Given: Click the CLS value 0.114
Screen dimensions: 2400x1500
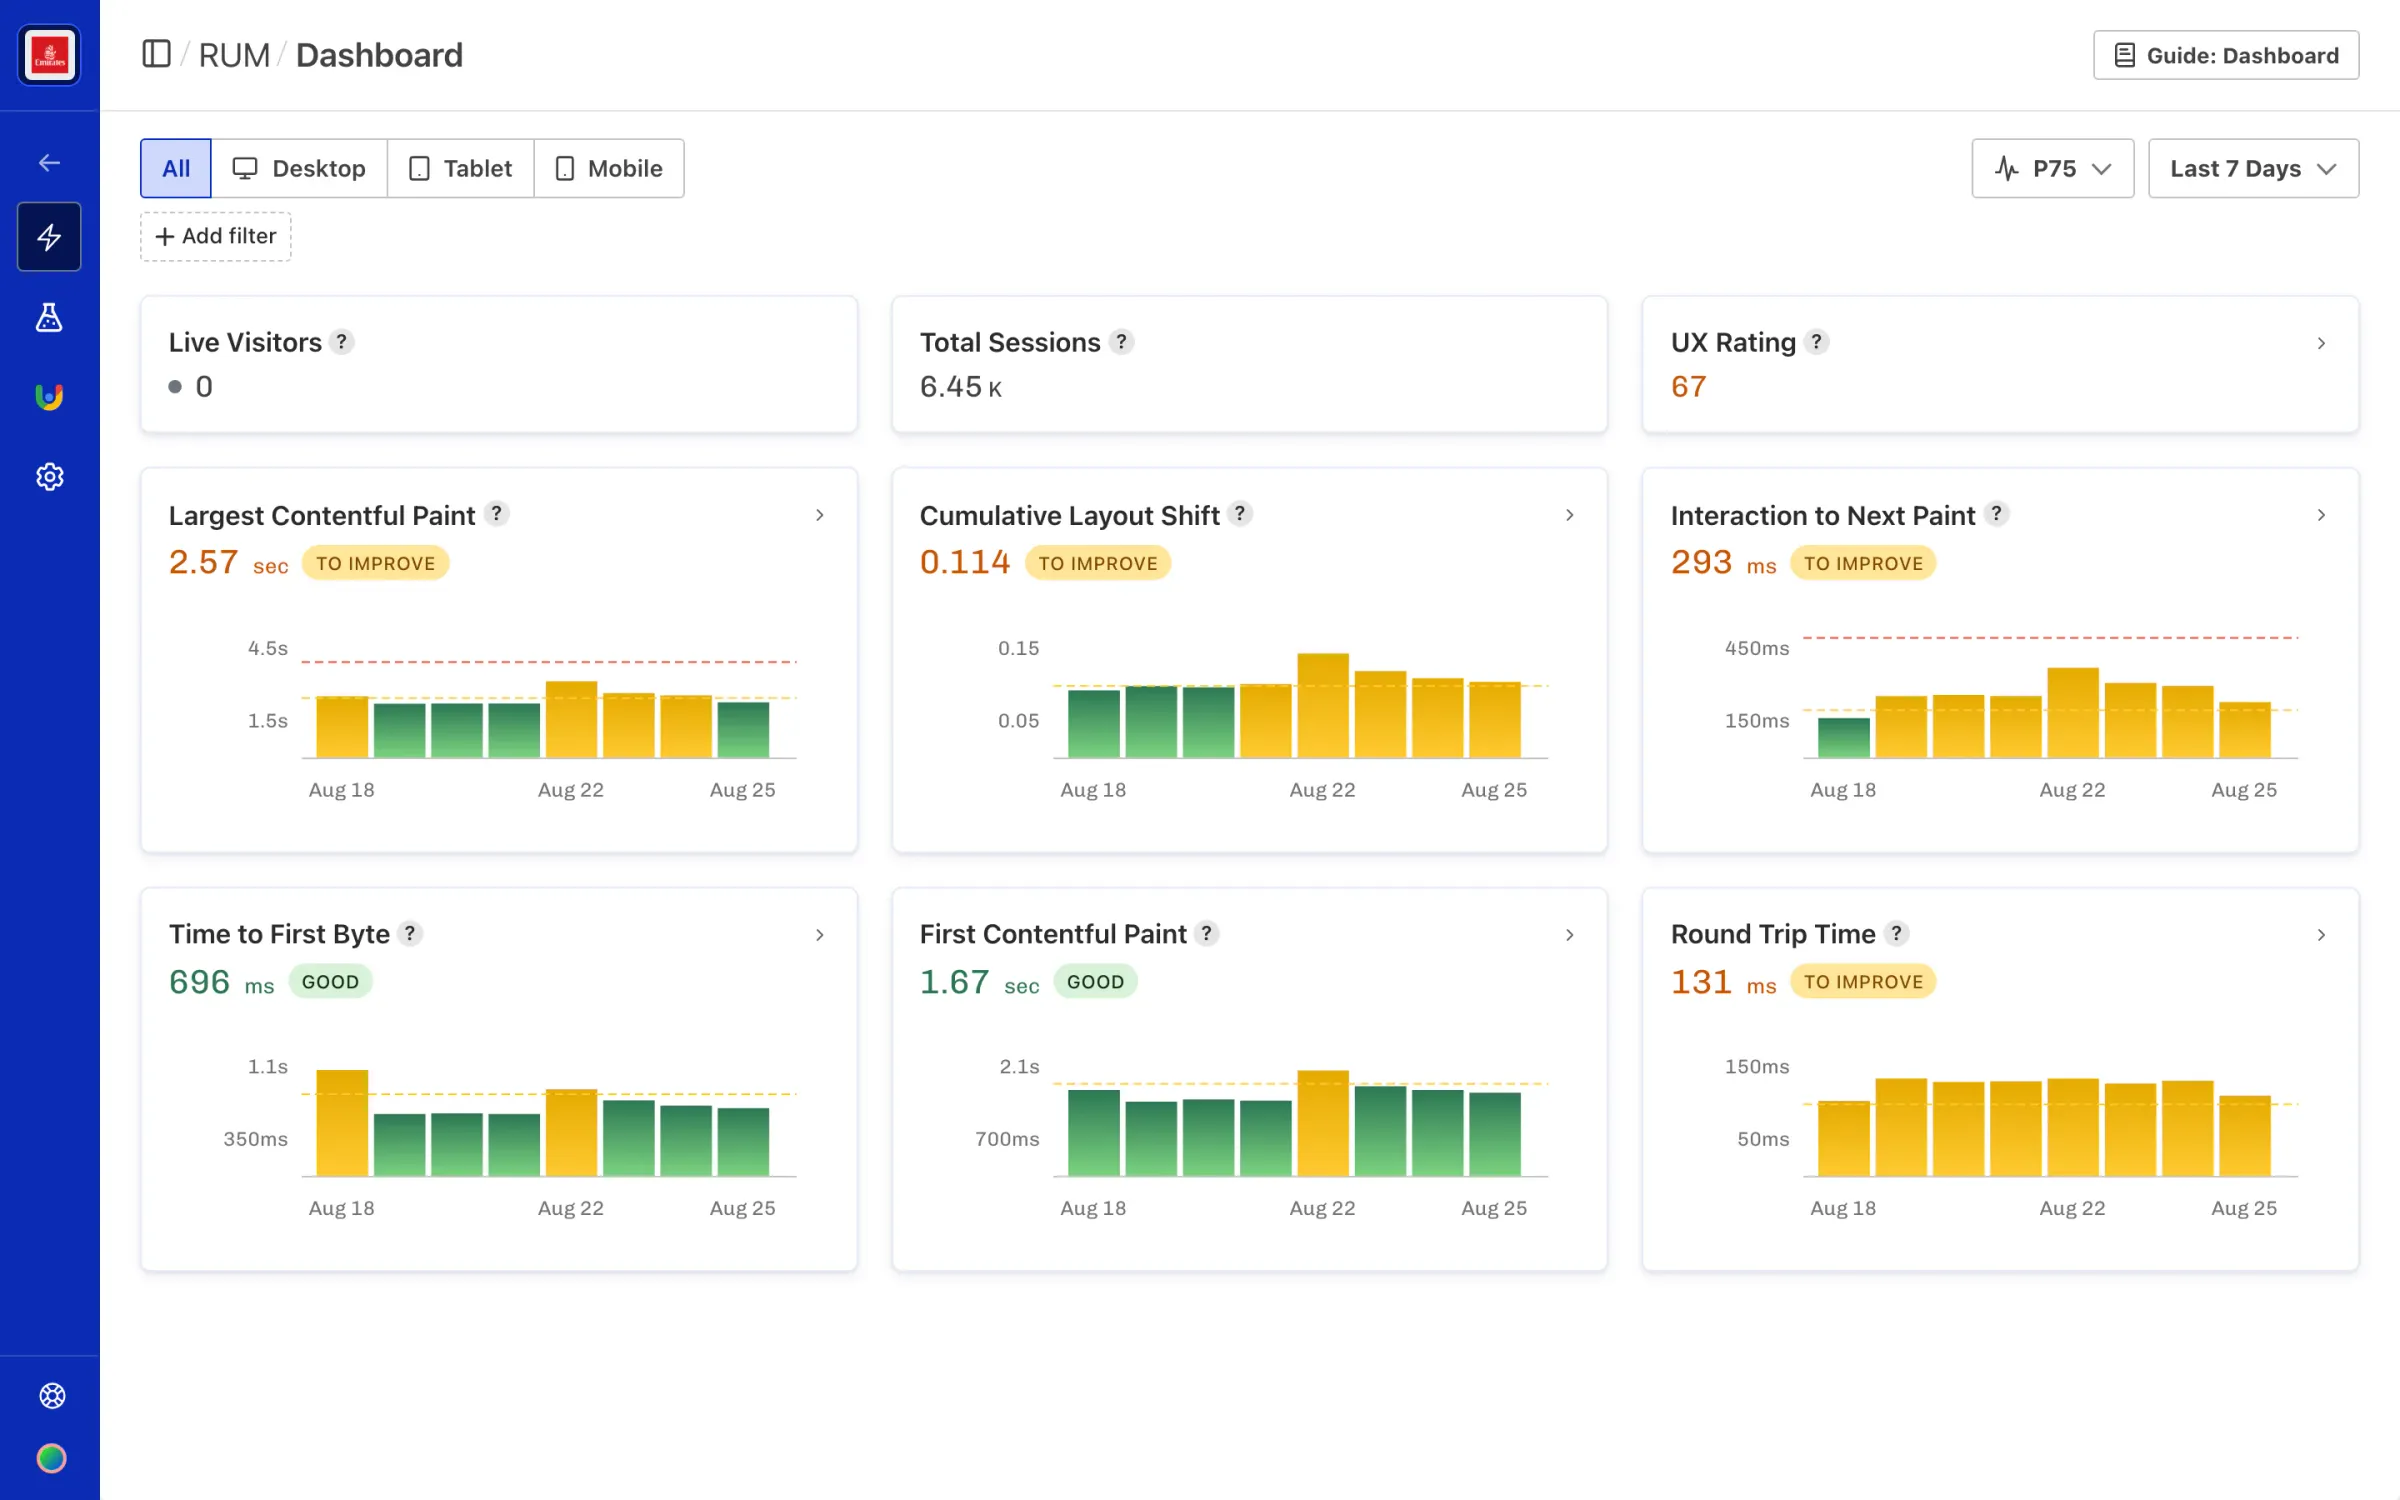Looking at the screenshot, I should pos(965,563).
